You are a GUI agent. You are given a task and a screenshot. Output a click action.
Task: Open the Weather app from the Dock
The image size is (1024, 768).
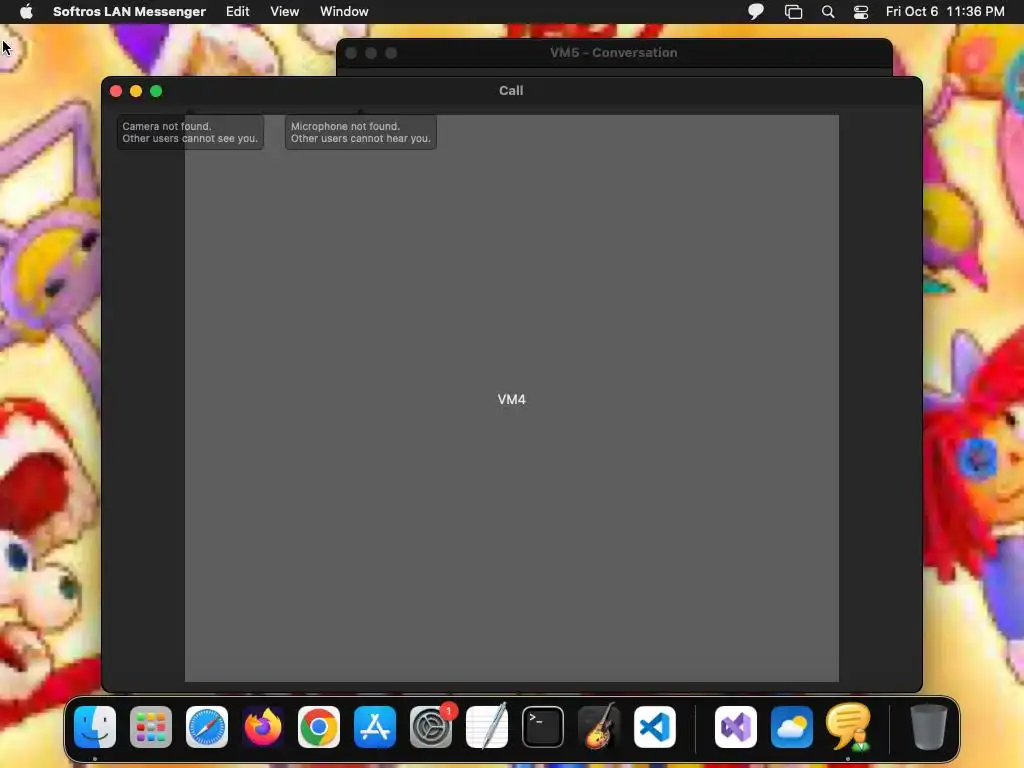pos(792,726)
